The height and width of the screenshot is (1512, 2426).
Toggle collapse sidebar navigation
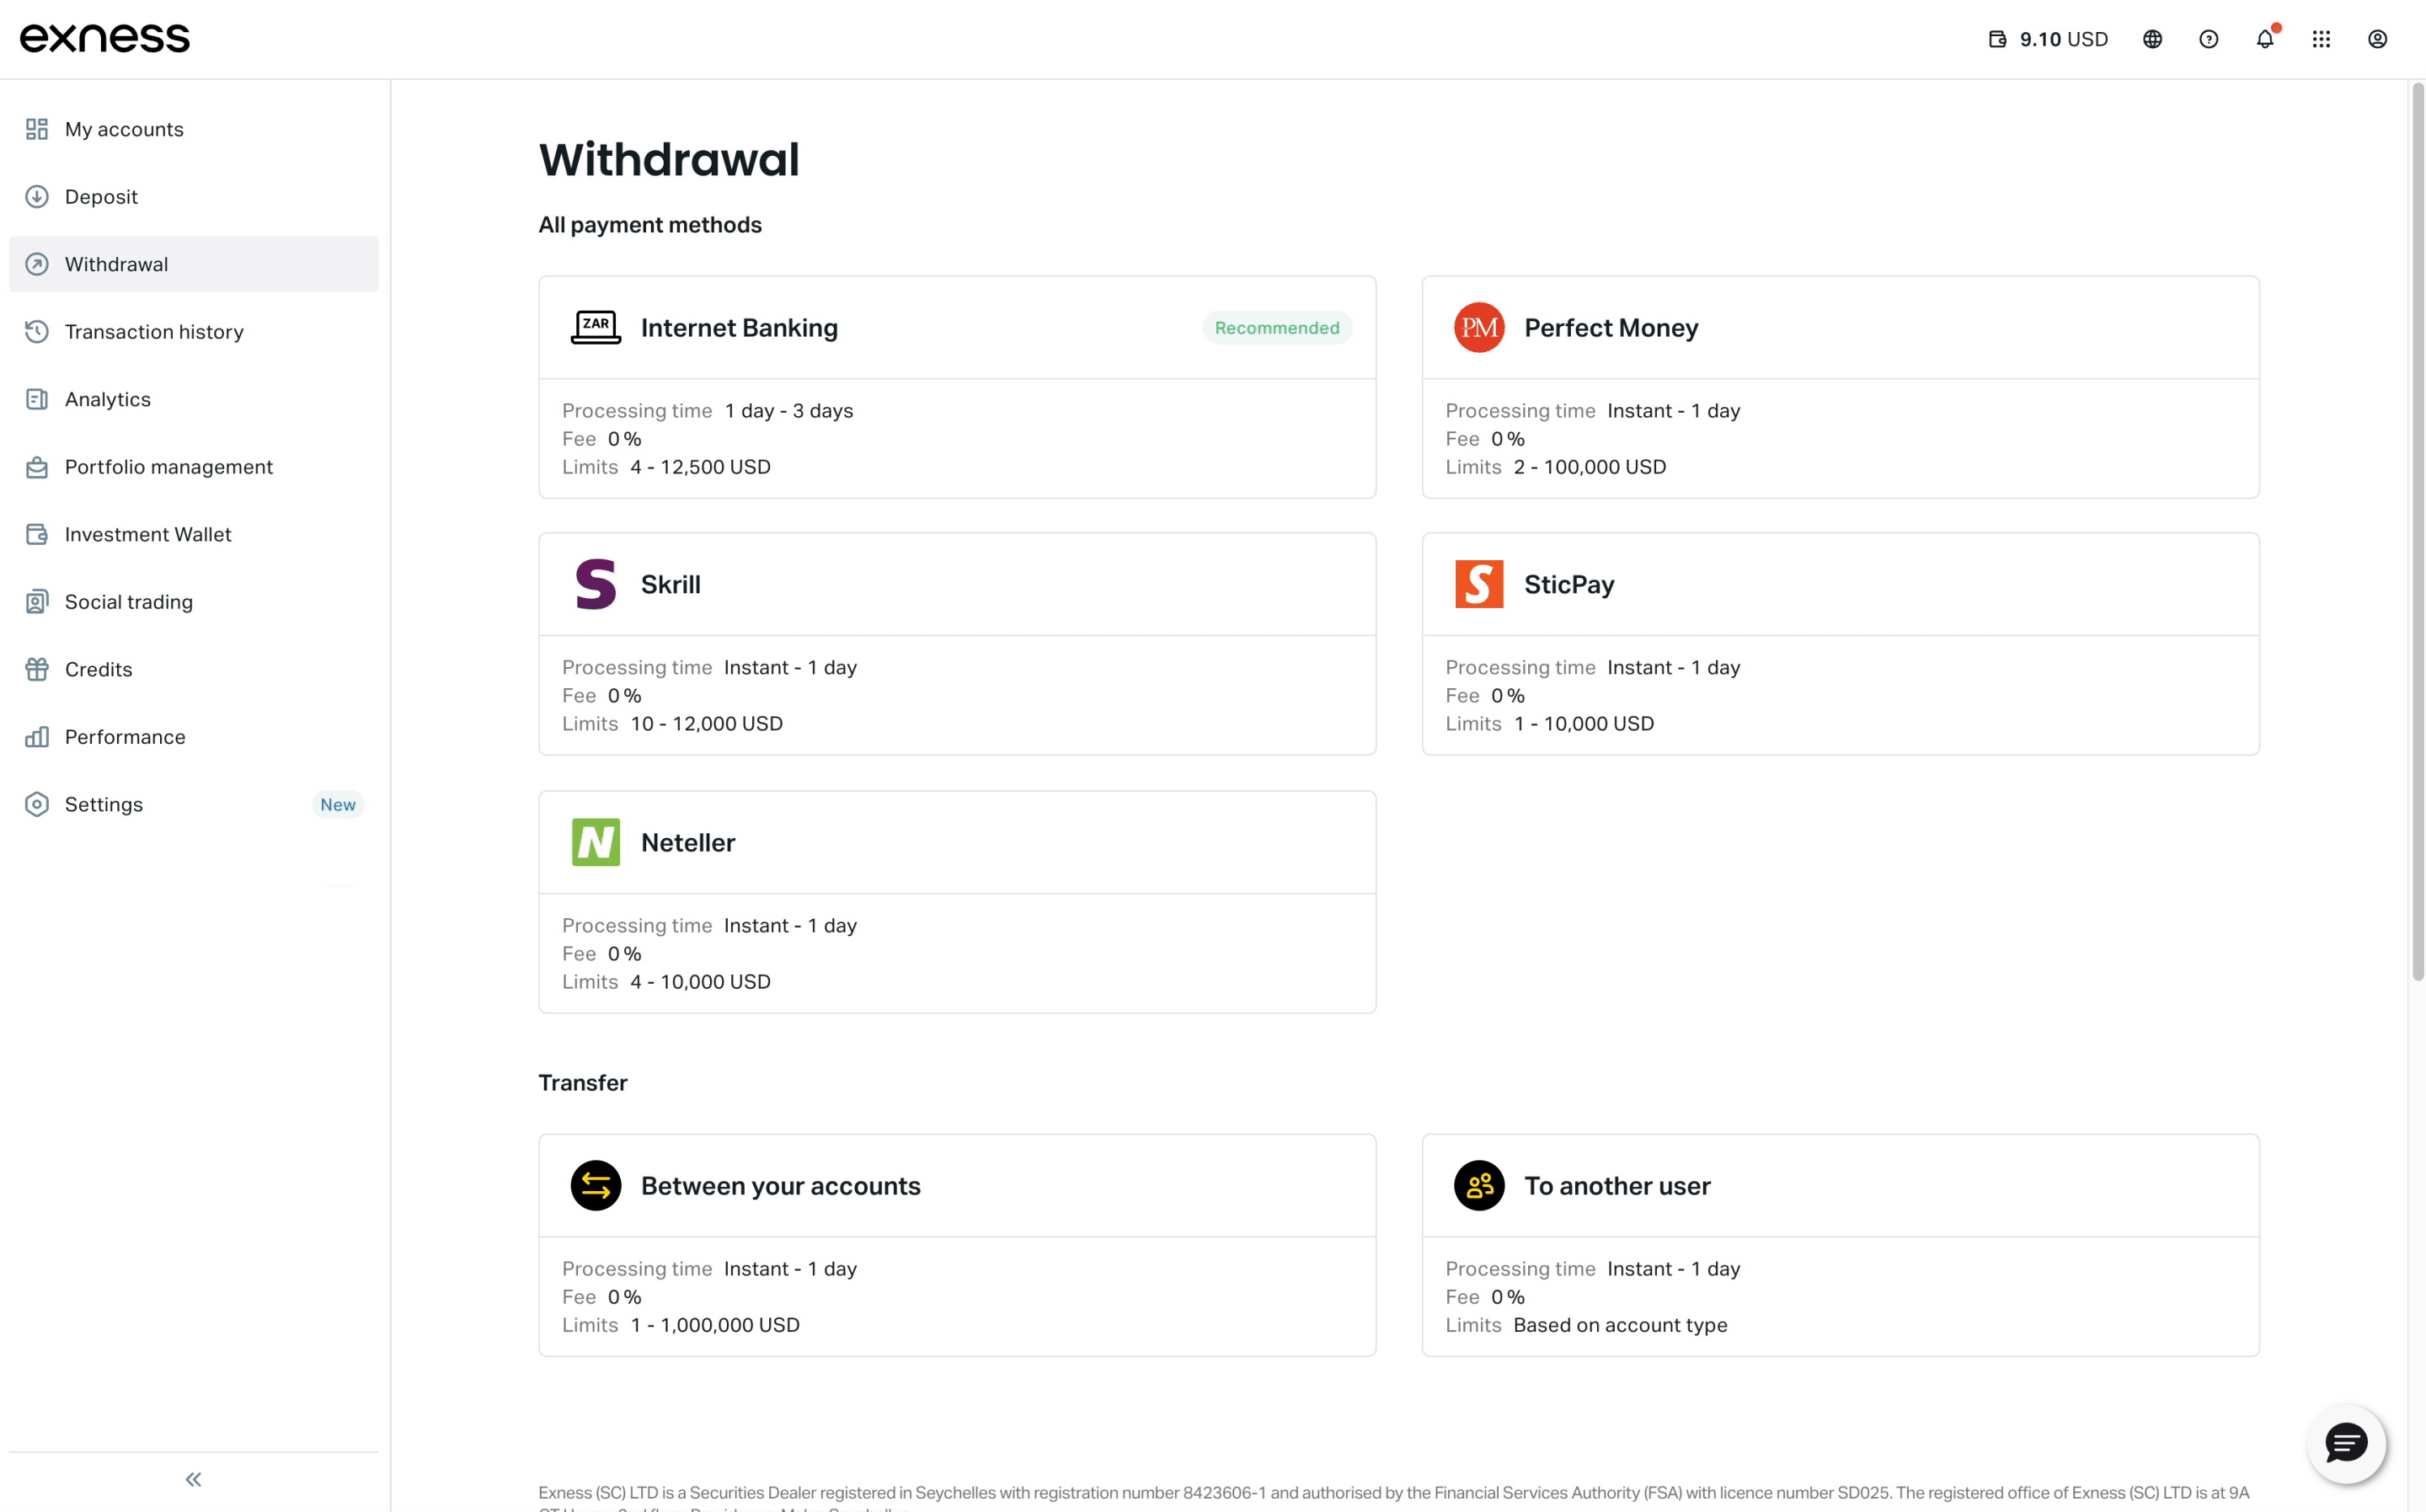(193, 1481)
